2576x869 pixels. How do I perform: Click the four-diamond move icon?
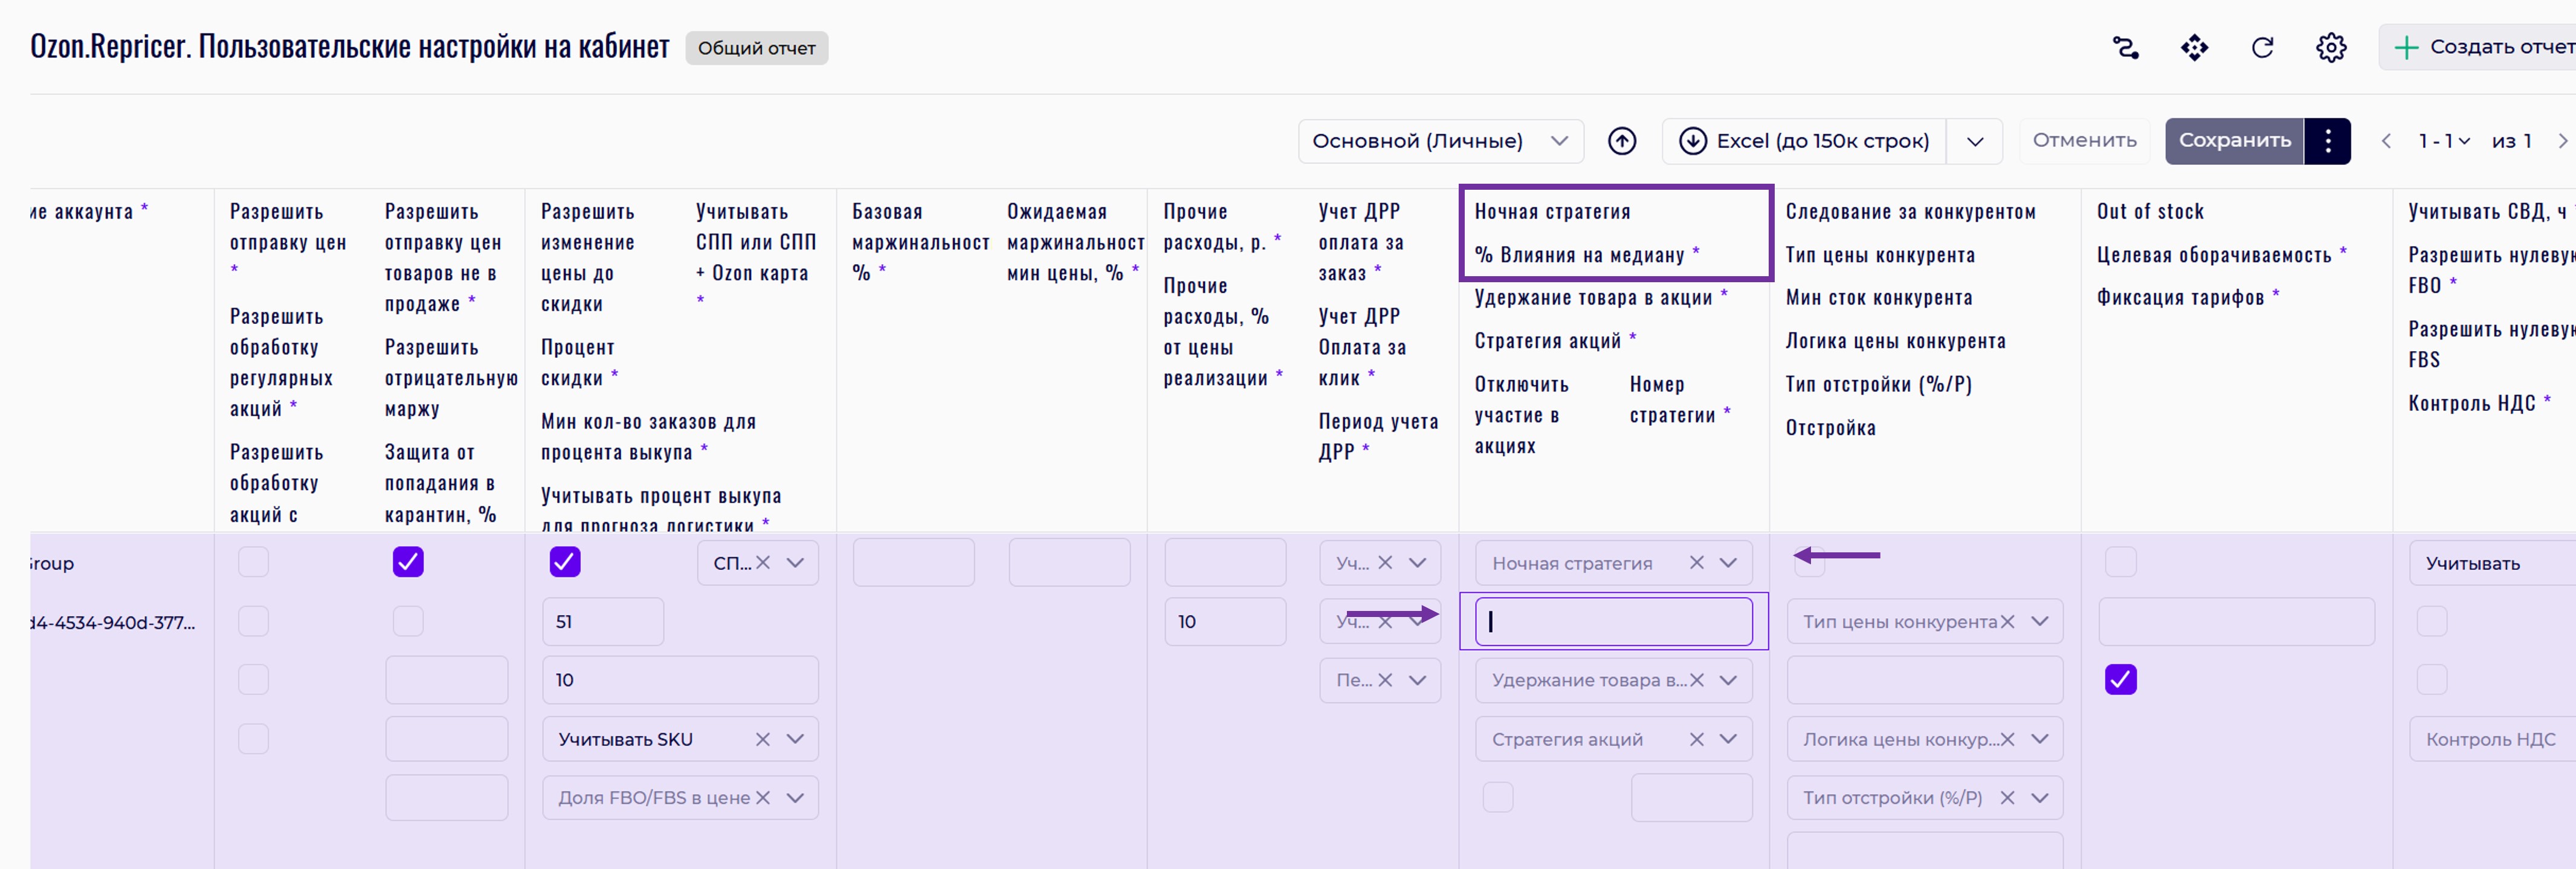[x=2194, y=47]
